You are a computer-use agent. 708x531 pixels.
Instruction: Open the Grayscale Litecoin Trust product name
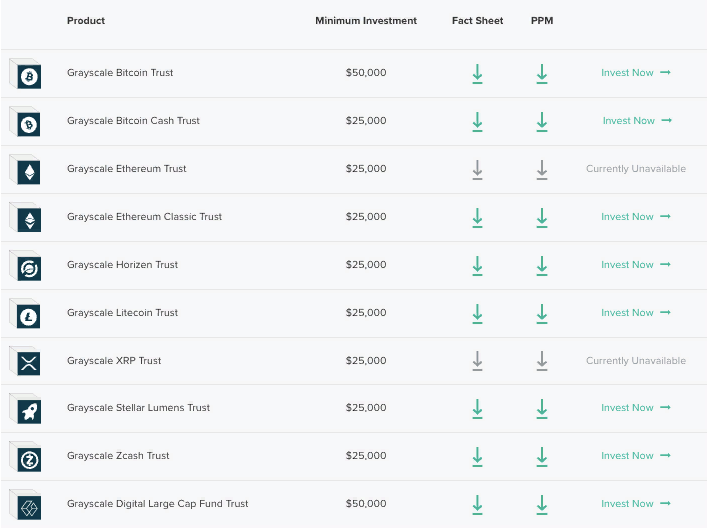click(x=122, y=313)
